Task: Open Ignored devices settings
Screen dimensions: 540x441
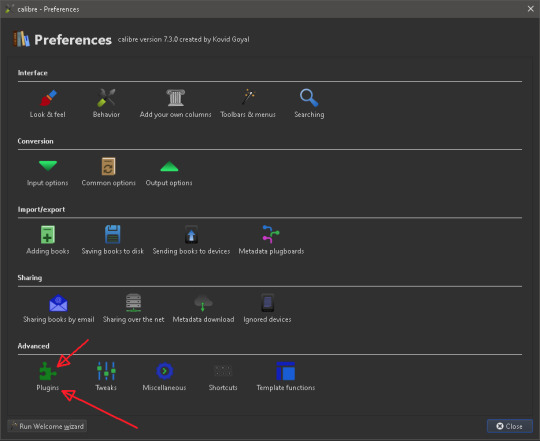Action: pyautogui.click(x=267, y=309)
